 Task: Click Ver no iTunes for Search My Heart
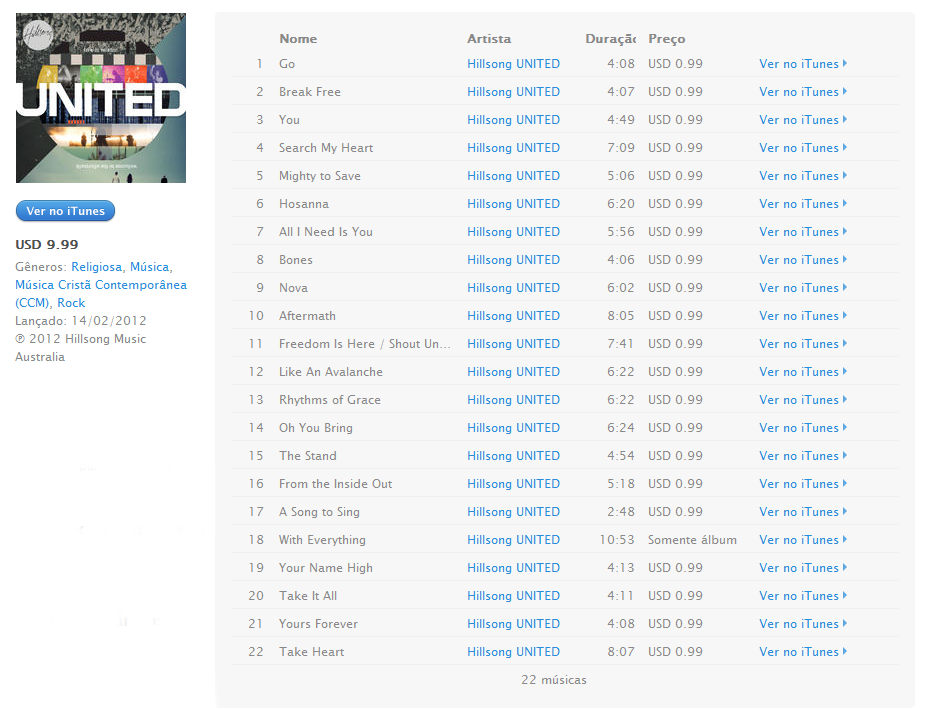pos(803,147)
